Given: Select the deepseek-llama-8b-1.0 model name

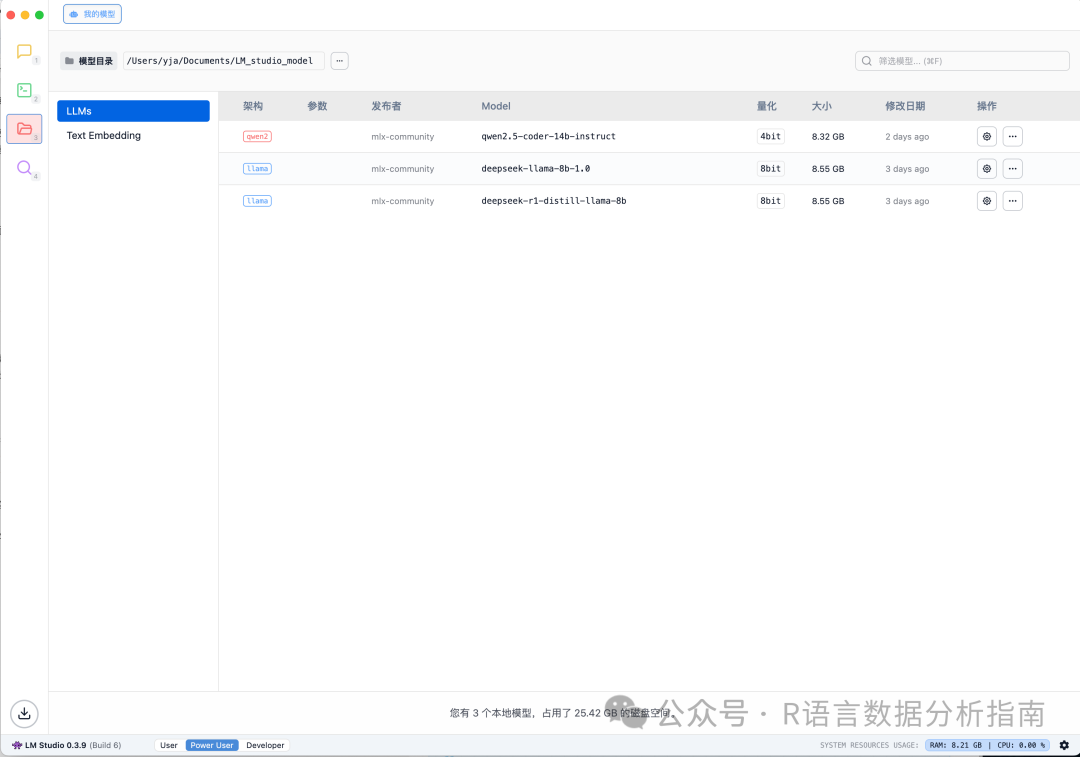Looking at the screenshot, I should 535,169.
